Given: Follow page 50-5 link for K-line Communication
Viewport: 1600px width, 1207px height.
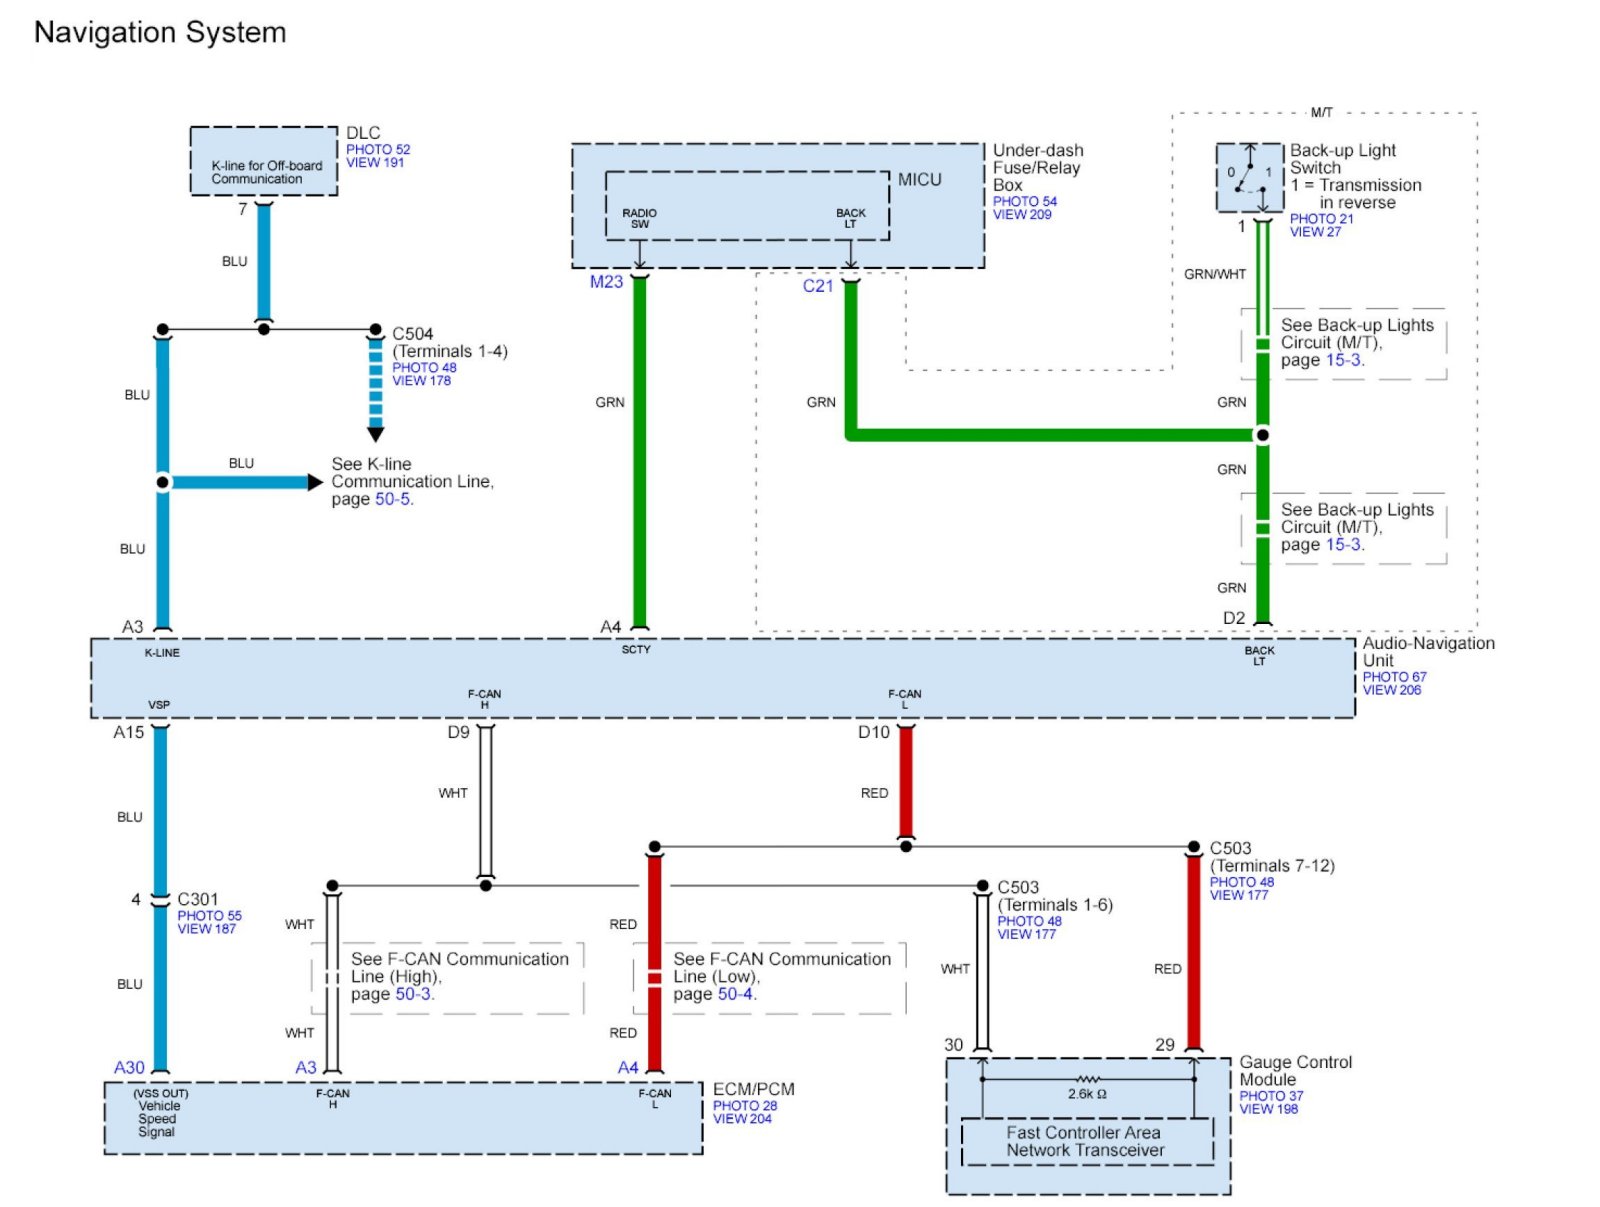Looking at the screenshot, I should coord(392,499).
